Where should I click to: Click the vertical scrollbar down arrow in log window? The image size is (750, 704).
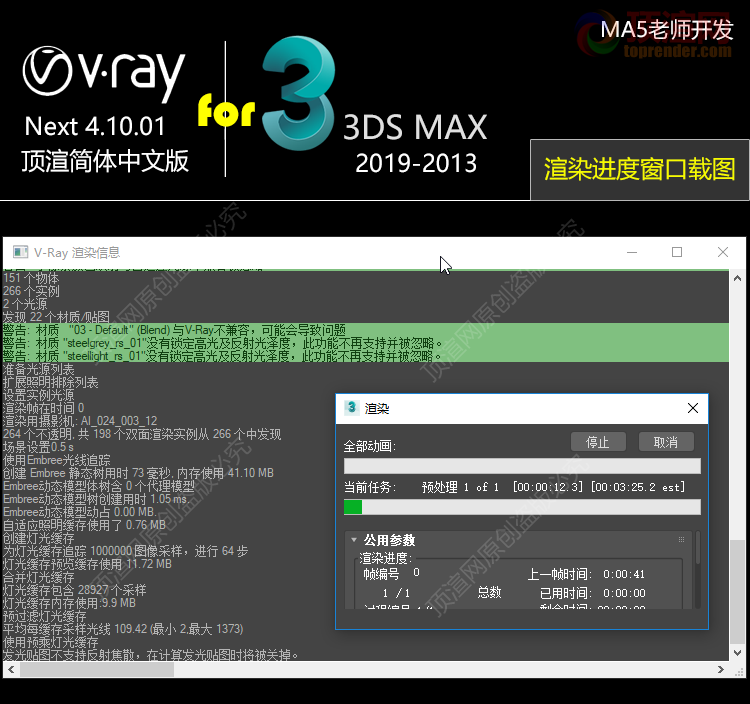pyautogui.click(x=737, y=653)
